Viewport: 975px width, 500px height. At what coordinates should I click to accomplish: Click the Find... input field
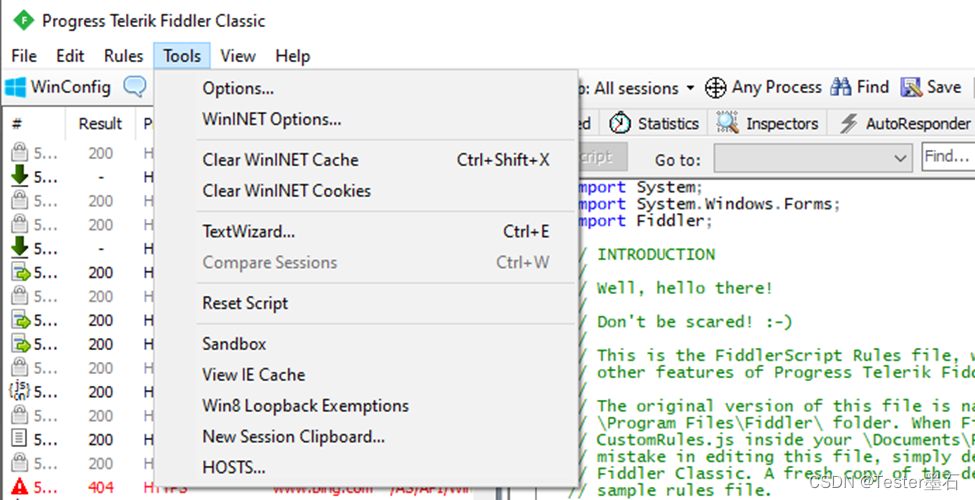(x=948, y=157)
